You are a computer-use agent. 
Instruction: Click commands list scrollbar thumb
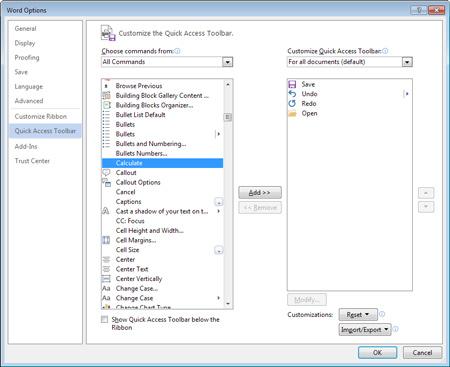228,117
